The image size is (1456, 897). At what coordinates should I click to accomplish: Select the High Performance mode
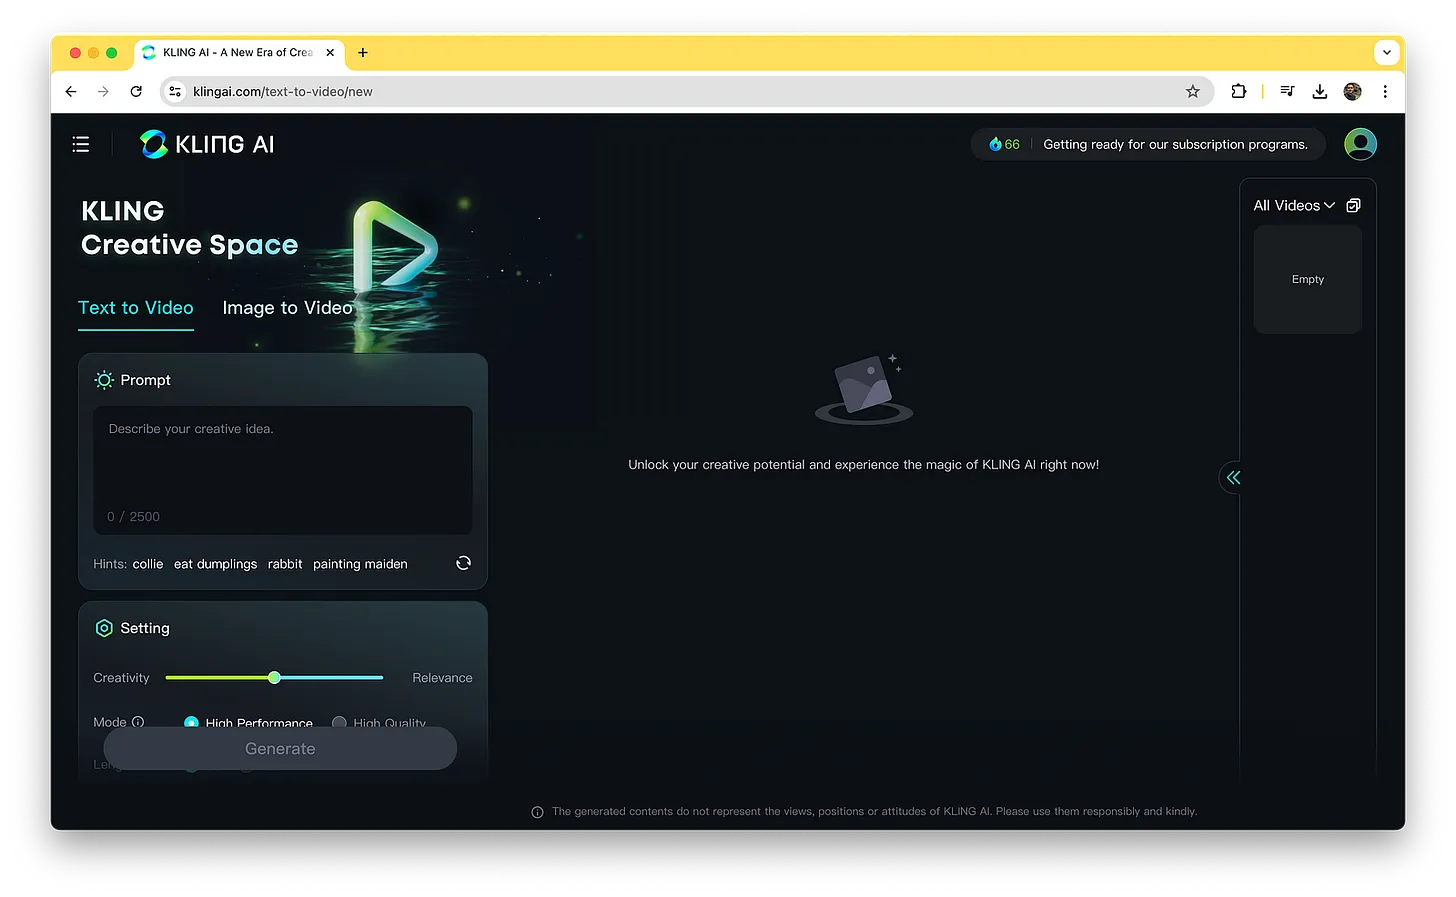pyautogui.click(x=248, y=722)
